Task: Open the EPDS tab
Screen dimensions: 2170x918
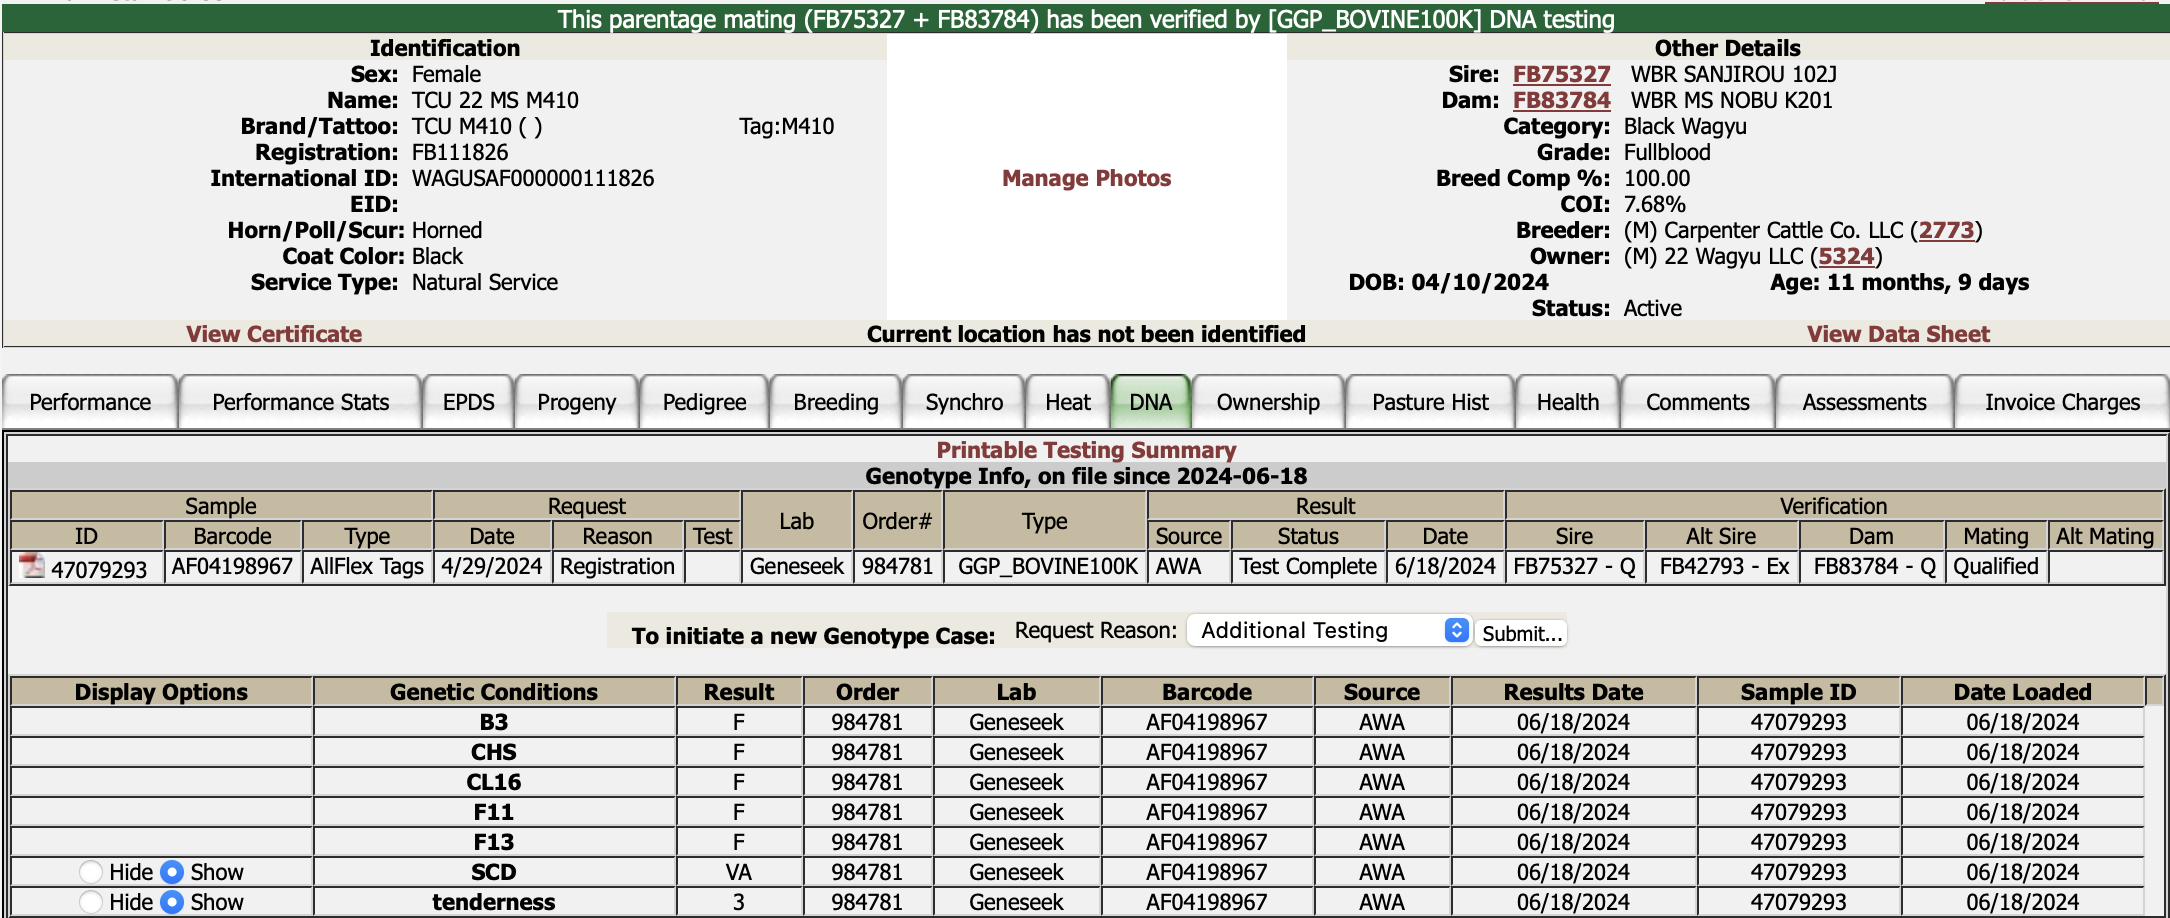Action: (x=468, y=402)
